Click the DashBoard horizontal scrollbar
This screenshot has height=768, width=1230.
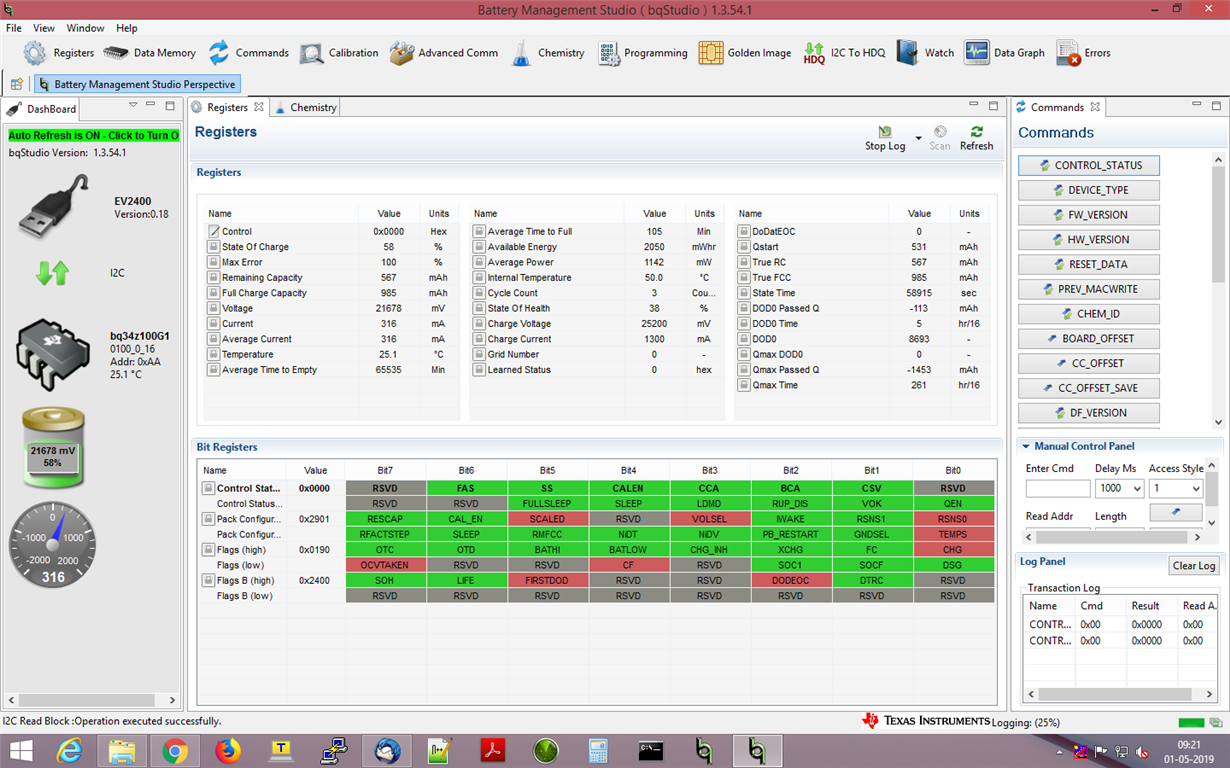pos(90,701)
